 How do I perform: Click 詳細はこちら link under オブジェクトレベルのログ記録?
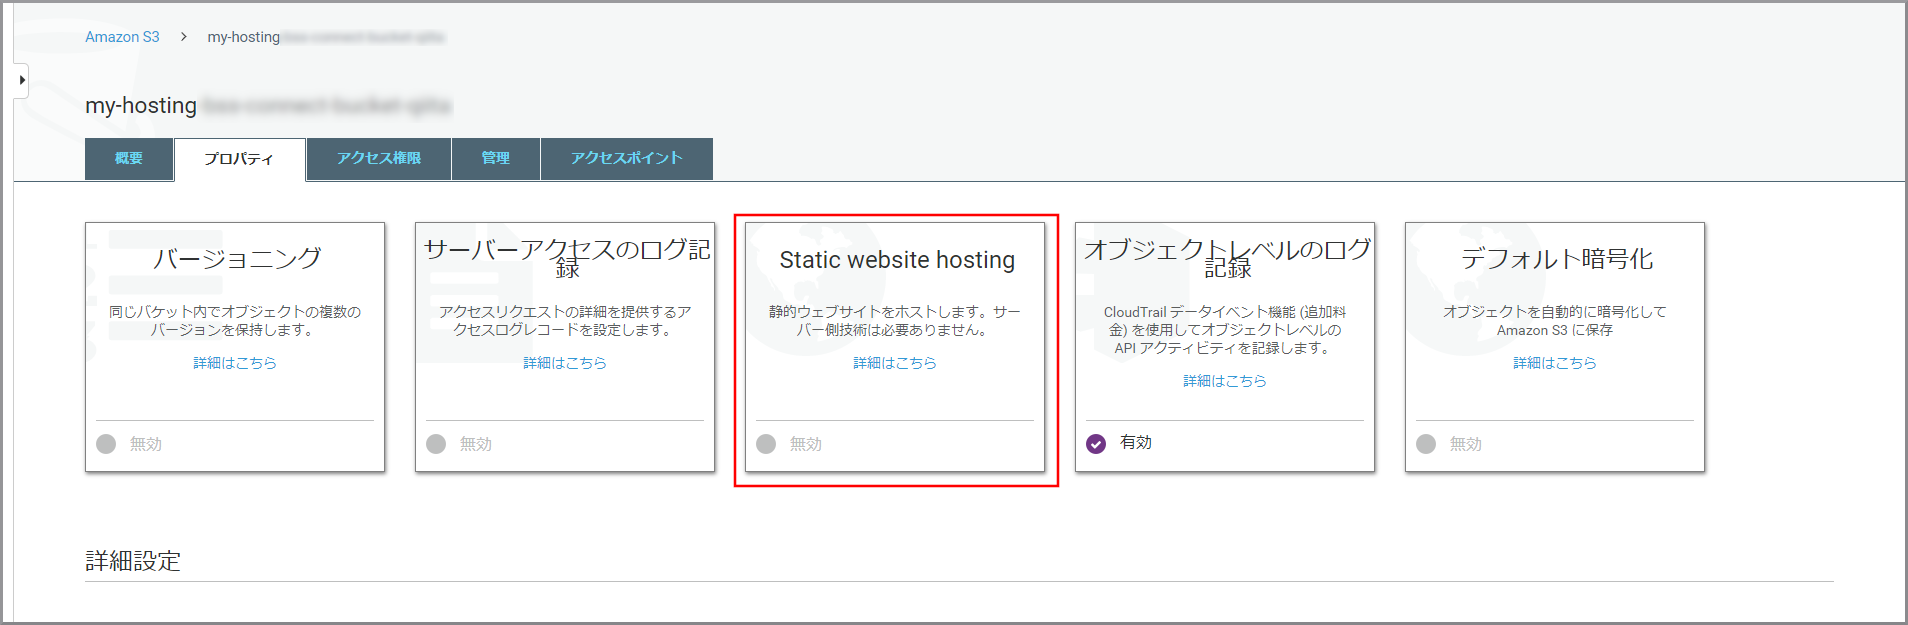point(1225,381)
